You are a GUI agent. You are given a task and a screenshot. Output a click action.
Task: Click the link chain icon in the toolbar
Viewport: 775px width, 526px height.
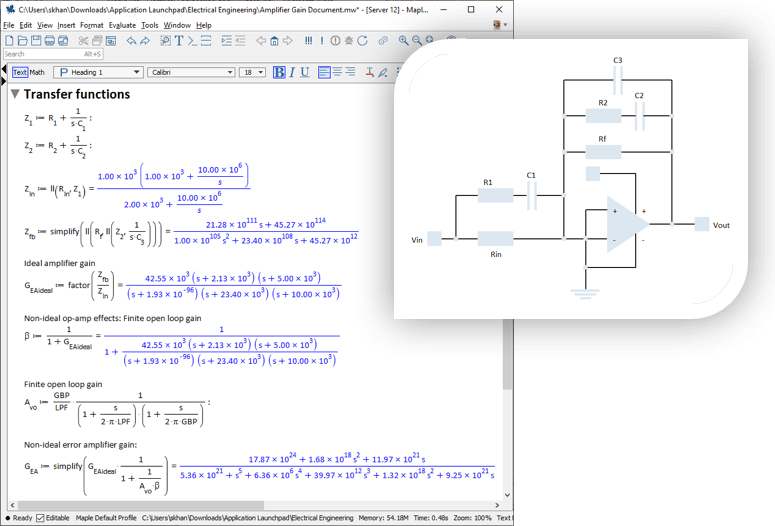pos(383,41)
